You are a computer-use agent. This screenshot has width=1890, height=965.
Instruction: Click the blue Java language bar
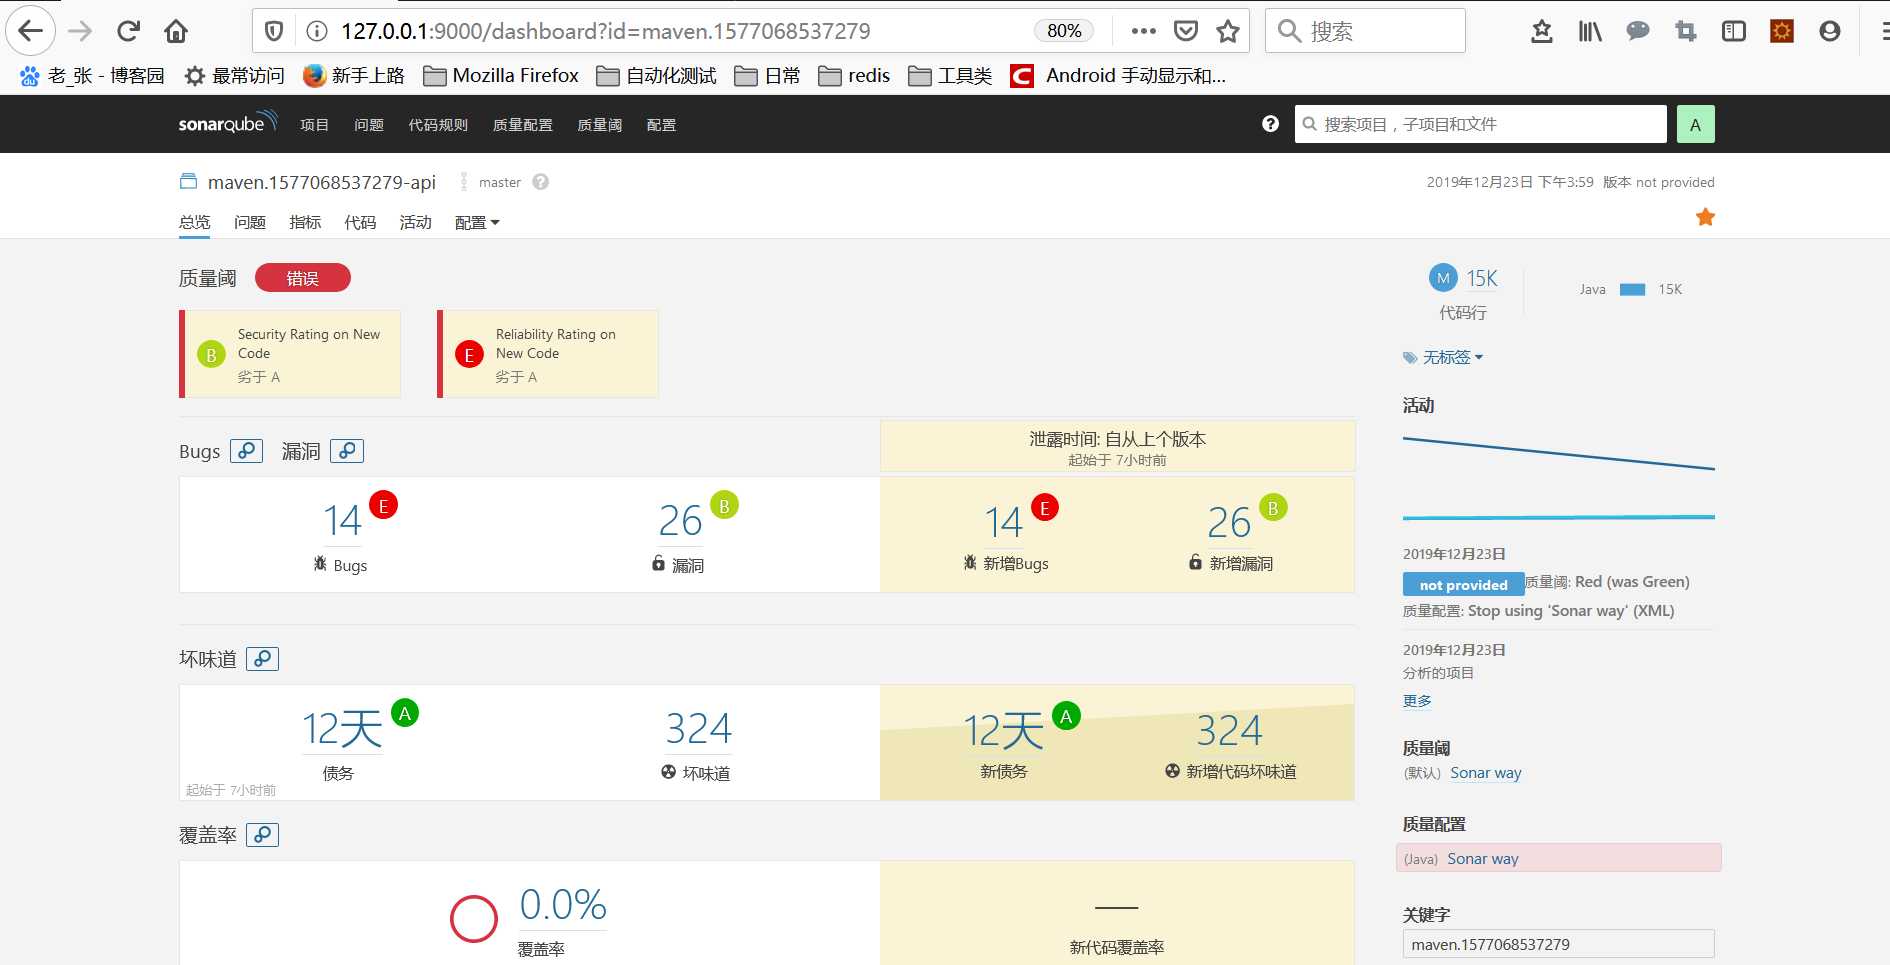(1632, 290)
